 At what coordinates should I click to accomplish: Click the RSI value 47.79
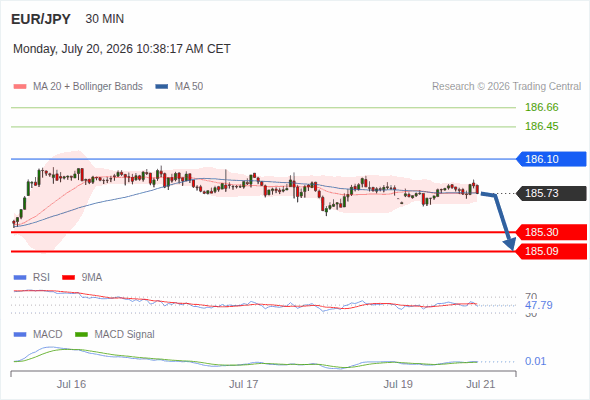tap(539, 305)
